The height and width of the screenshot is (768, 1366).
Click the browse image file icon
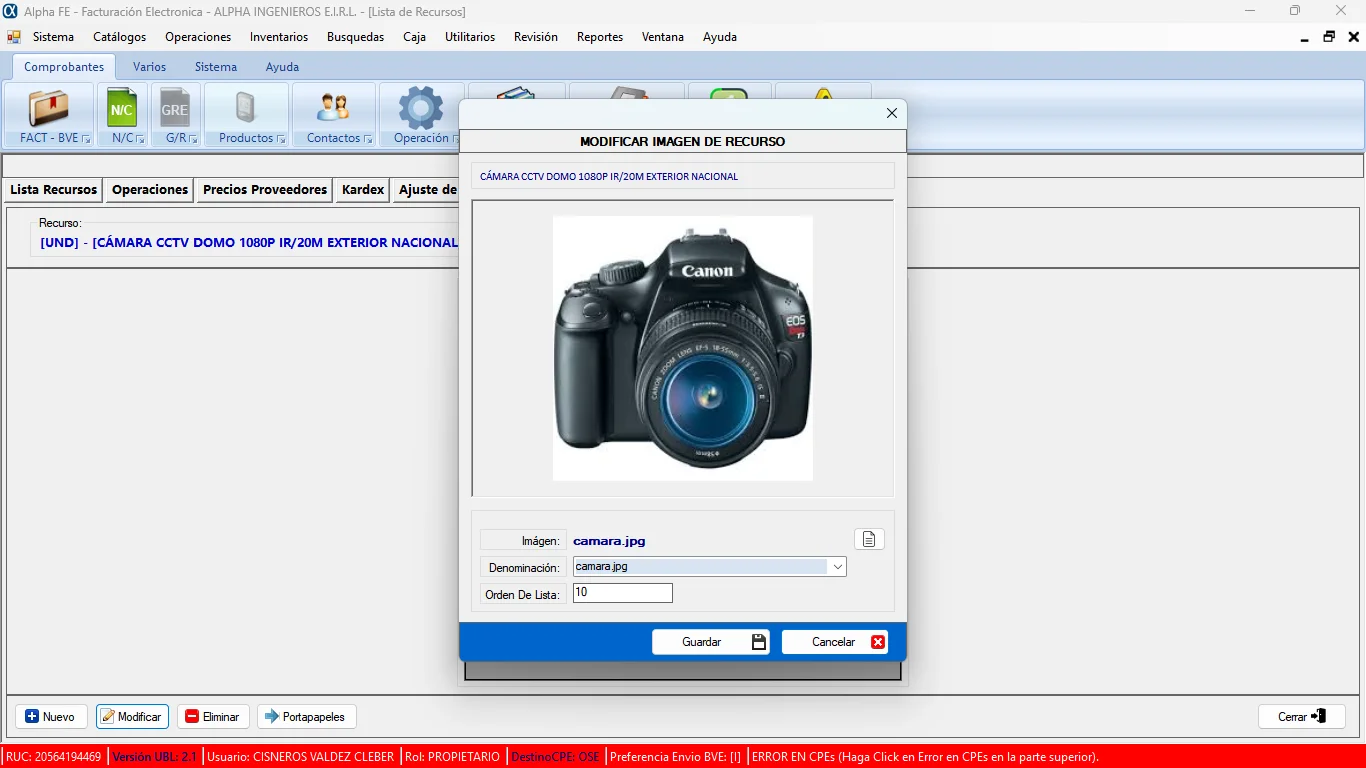tap(869, 540)
